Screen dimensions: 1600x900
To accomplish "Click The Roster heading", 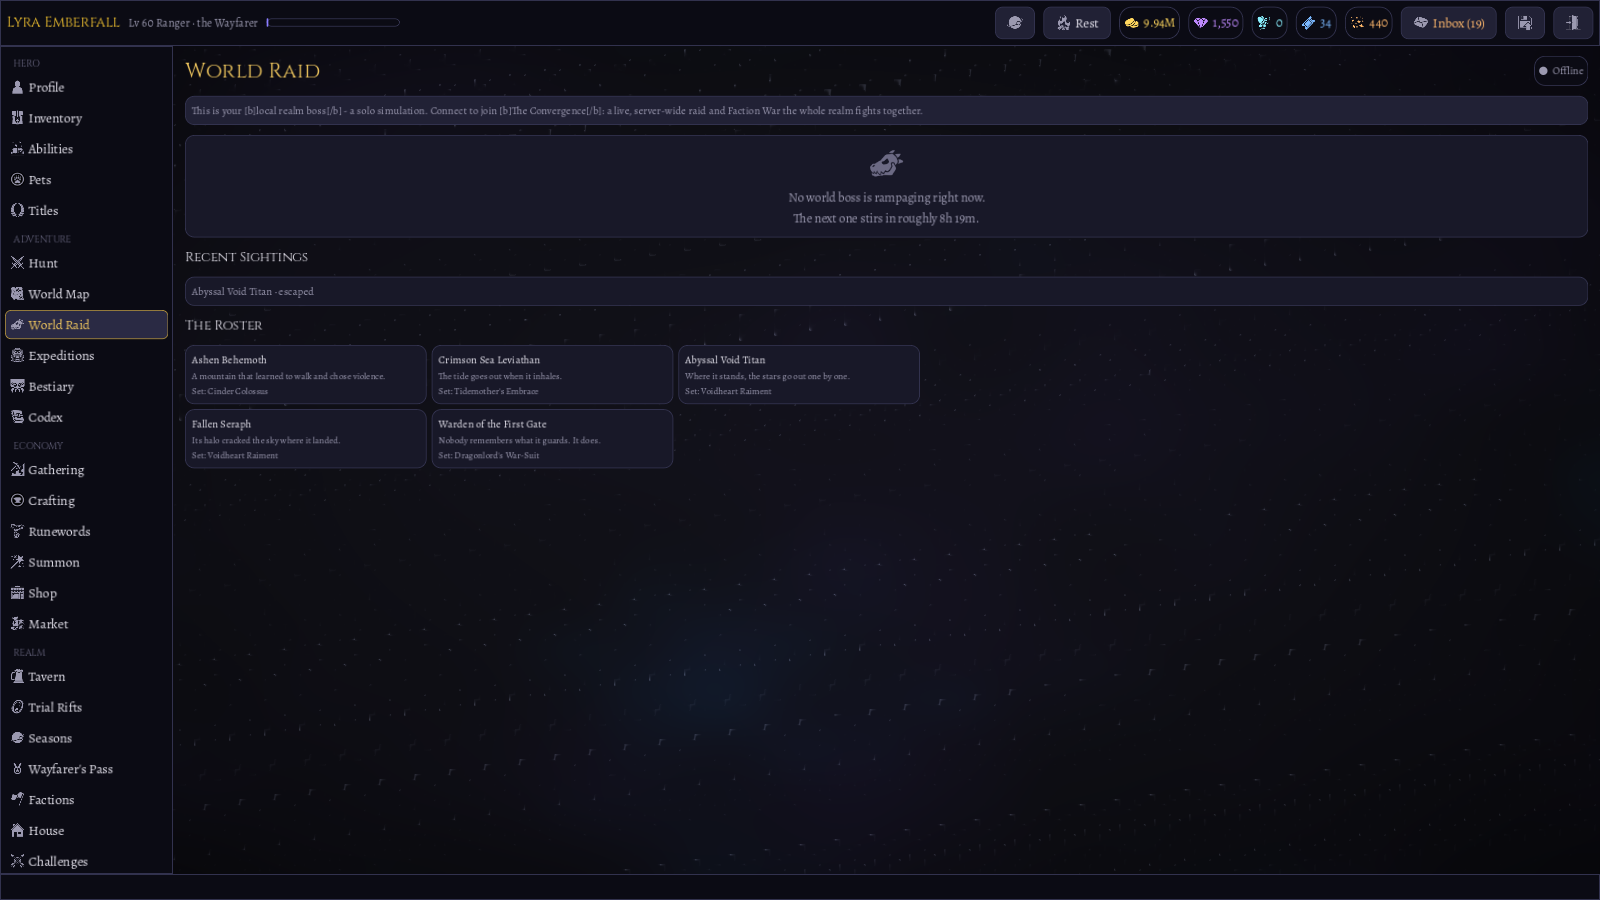I will [224, 325].
